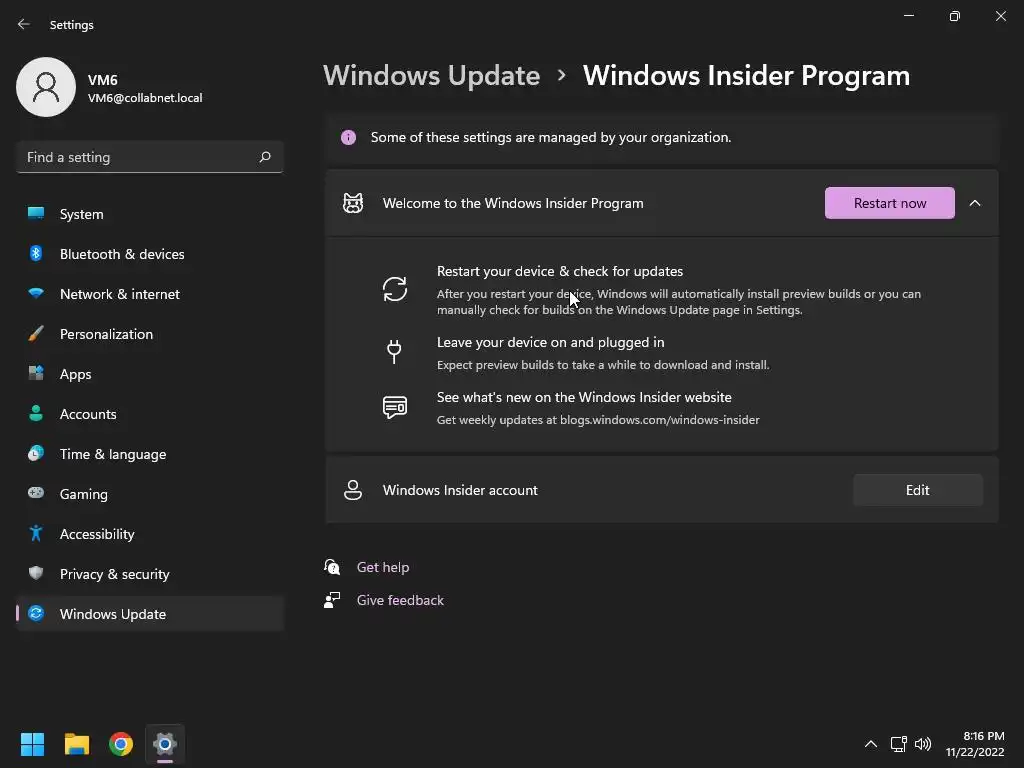Viewport: 1024px width, 768px height.
Task: Collapse the Windows Insider Program welcome section
Action: [x=975, y=203]
